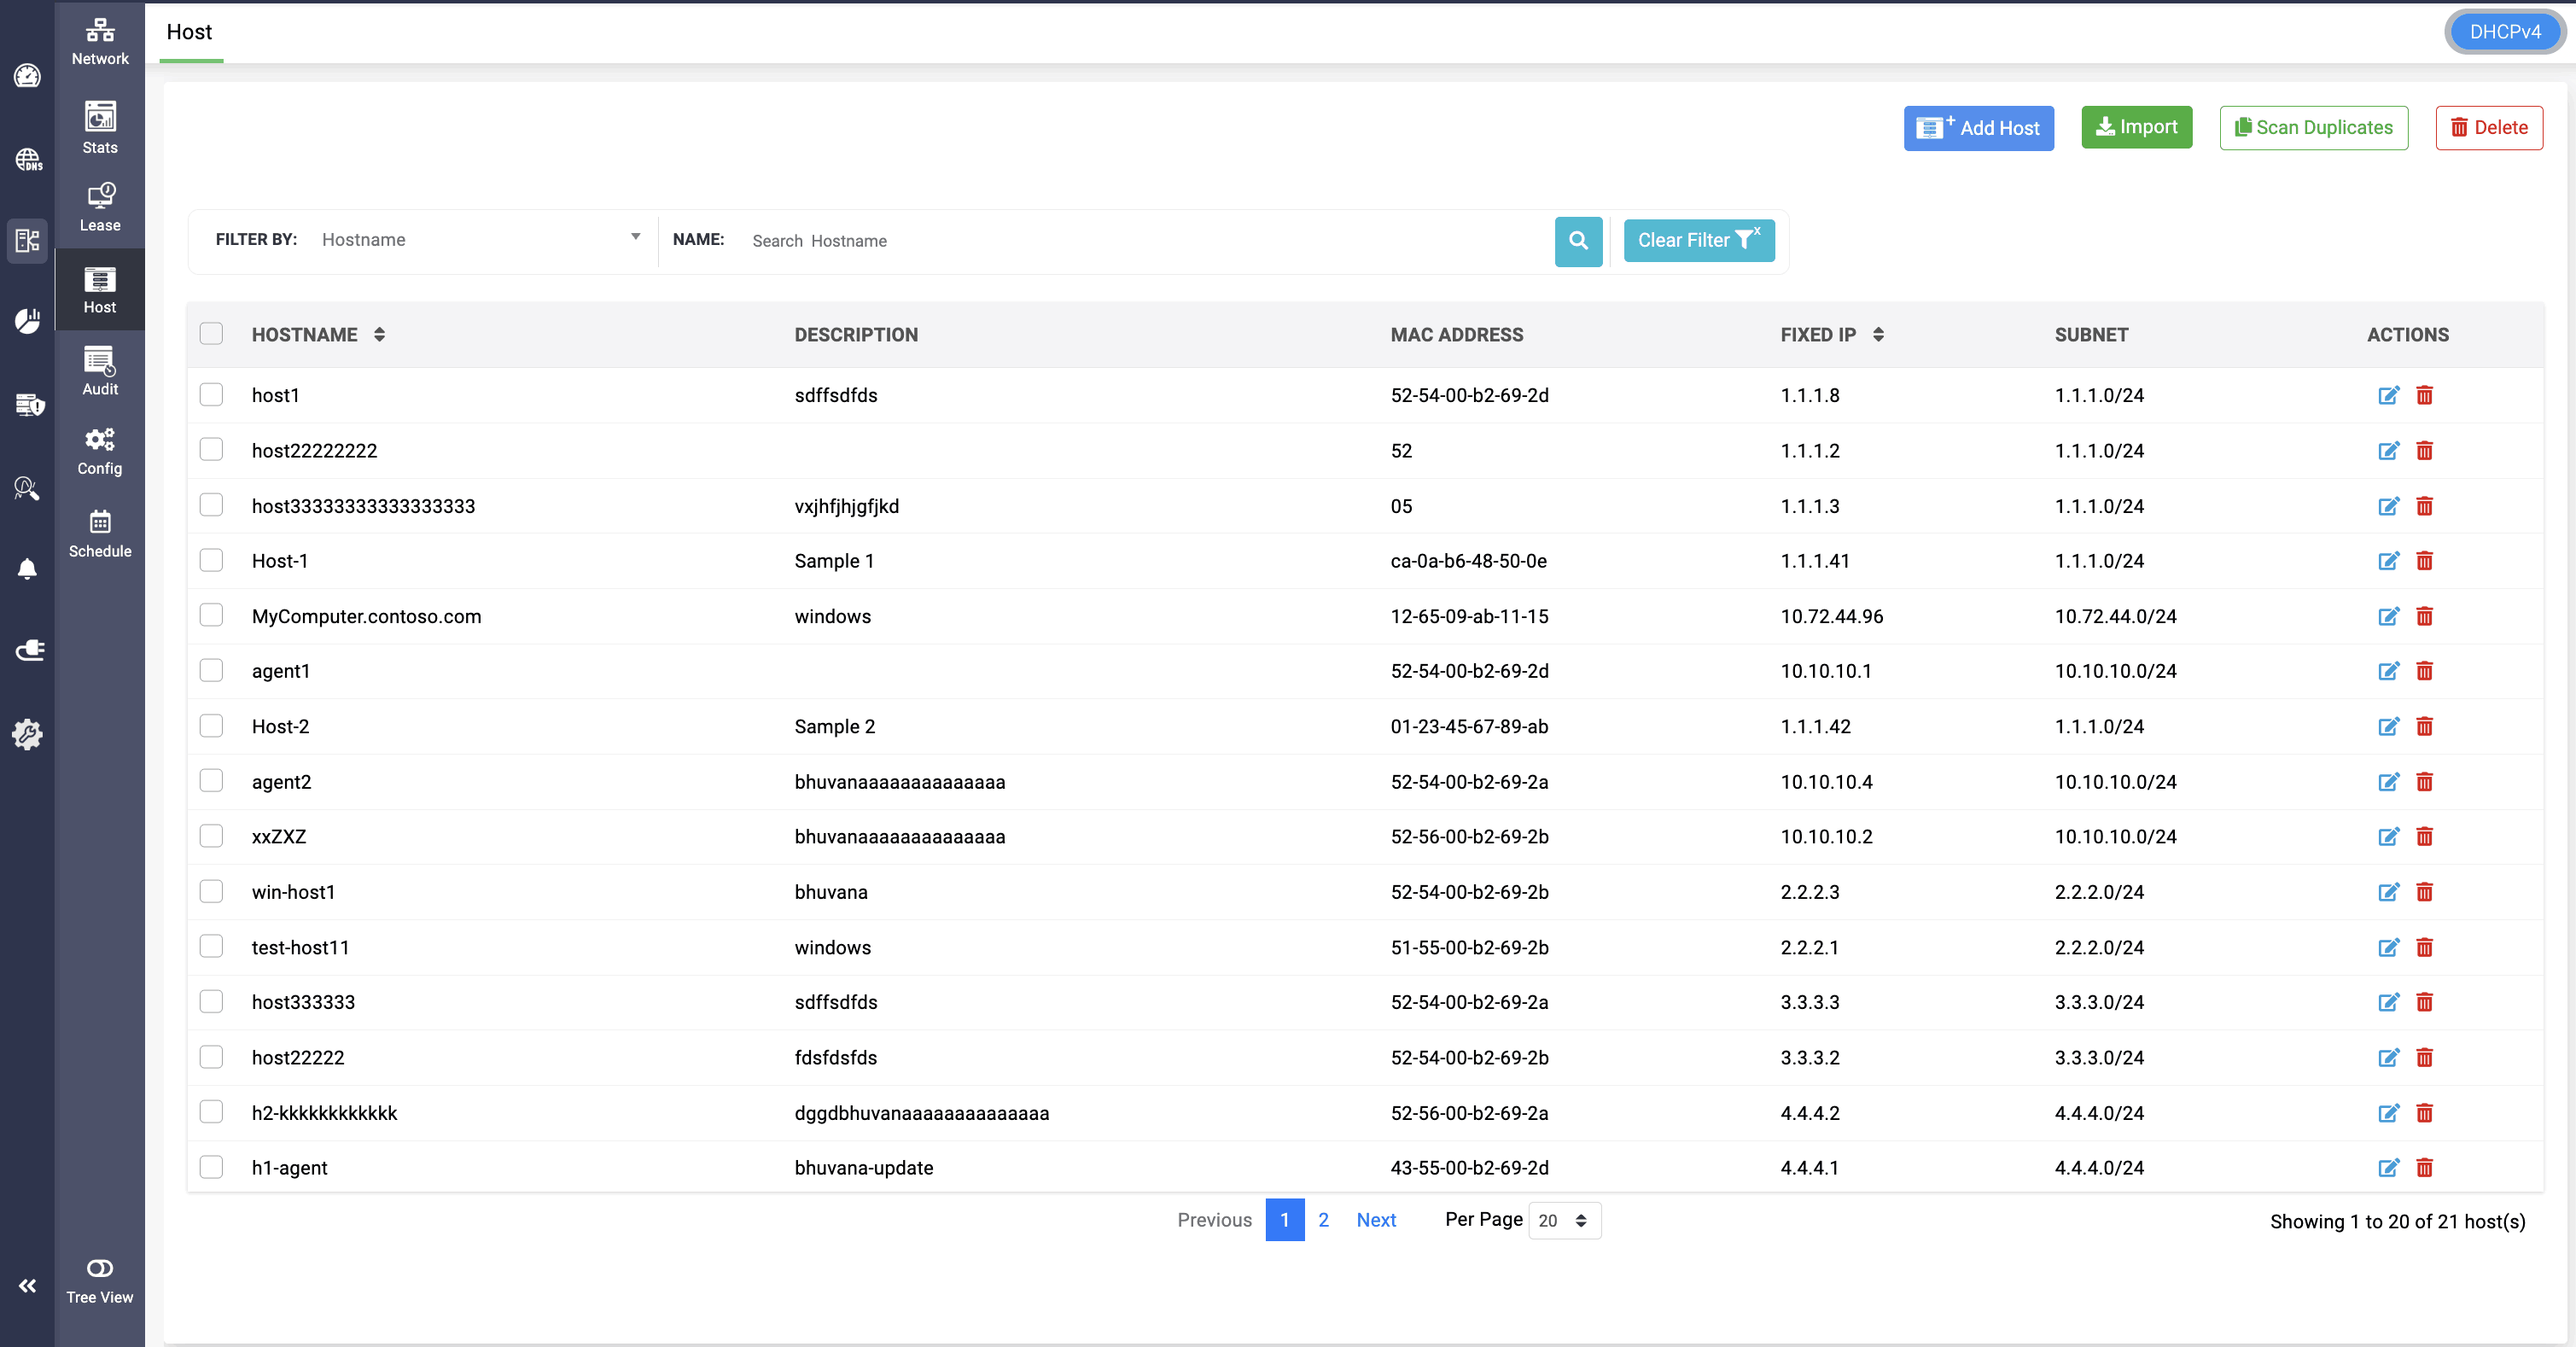
Task: Edit the agent2 row
Action: point(2388,781)
